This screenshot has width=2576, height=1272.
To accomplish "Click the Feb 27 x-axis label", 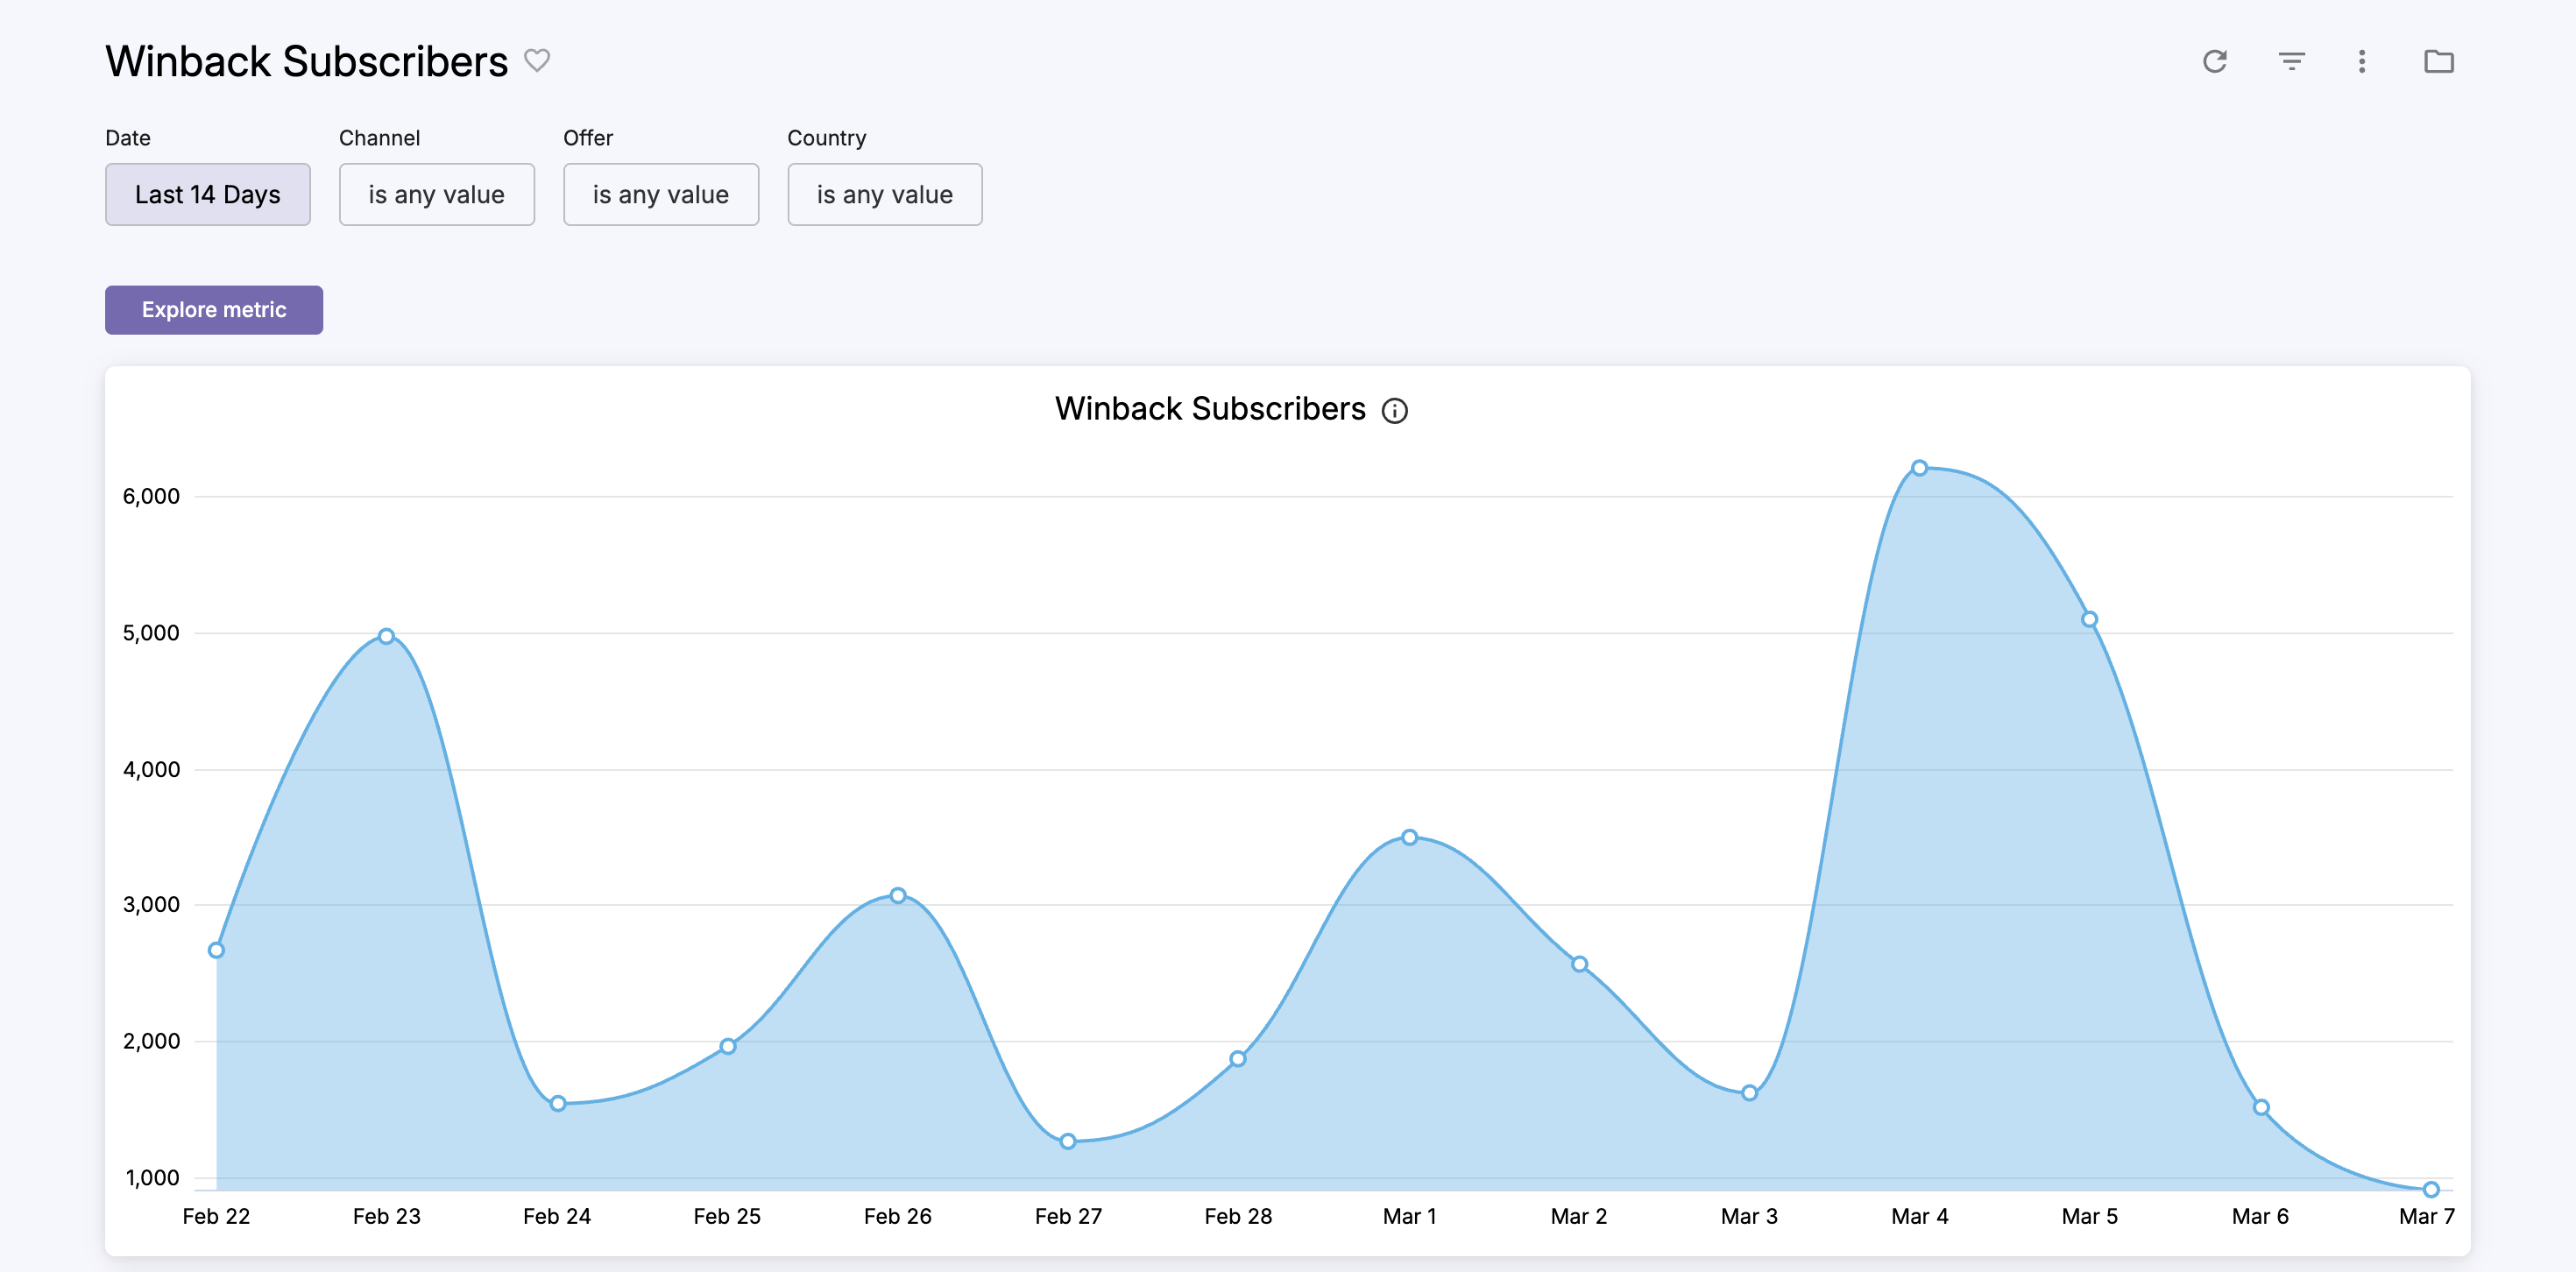I will tap(1068, 1216).
